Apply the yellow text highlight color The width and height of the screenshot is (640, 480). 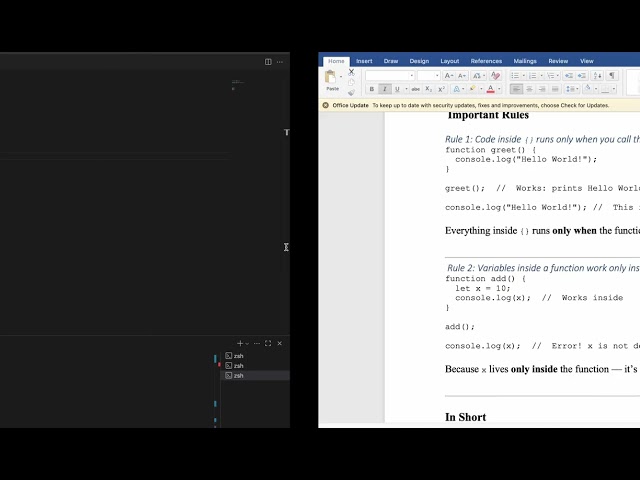473,89
